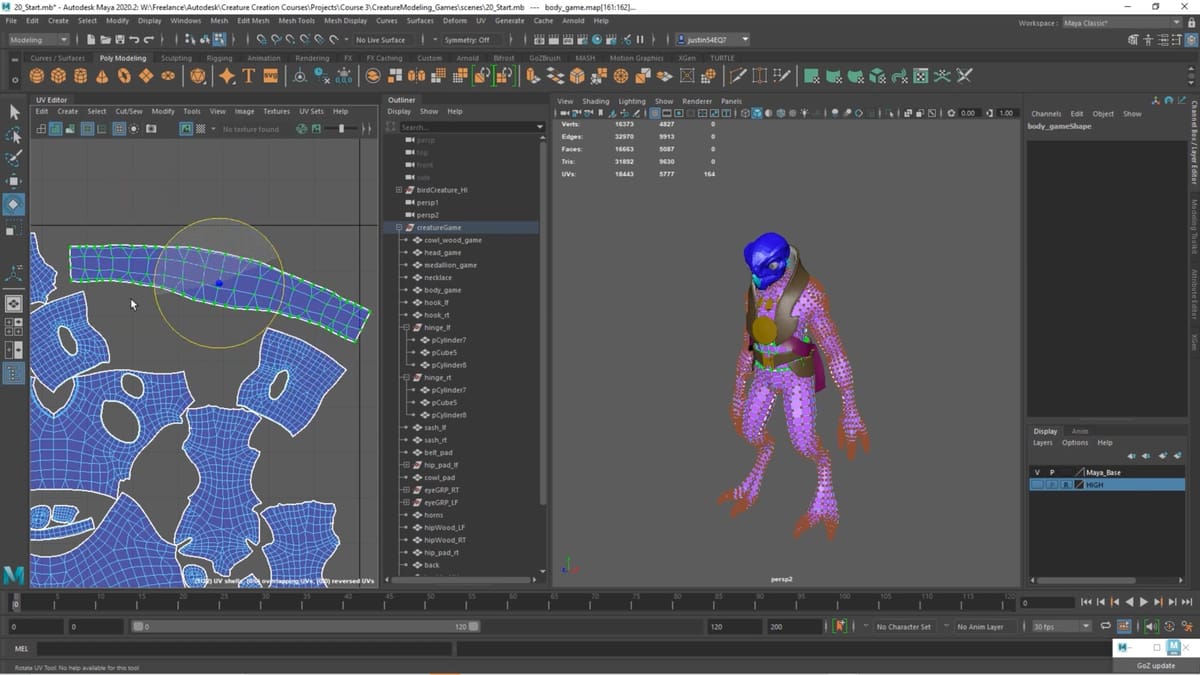Open the scene file icon
The image size is (1200, 675).
(105, 40)
